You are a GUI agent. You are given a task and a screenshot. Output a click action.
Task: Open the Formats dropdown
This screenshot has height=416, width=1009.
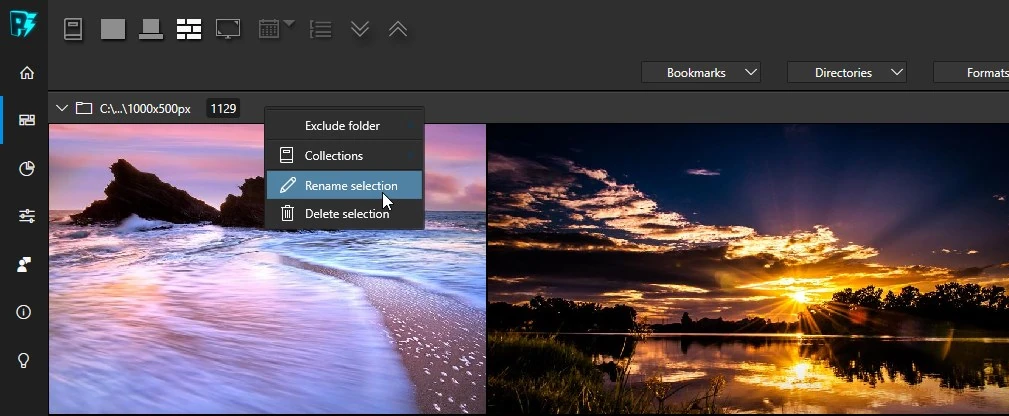[x=971, y=73]
